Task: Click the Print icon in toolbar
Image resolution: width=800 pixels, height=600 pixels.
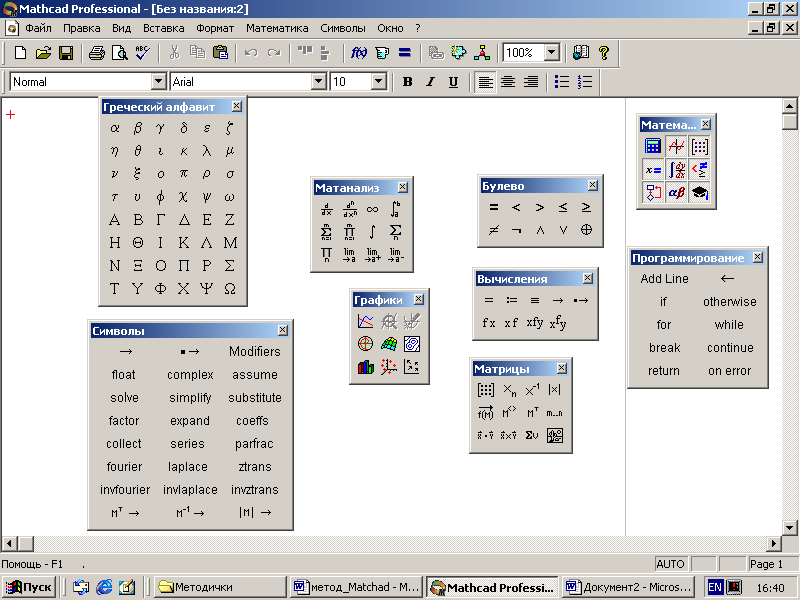Action: point(96,53)
